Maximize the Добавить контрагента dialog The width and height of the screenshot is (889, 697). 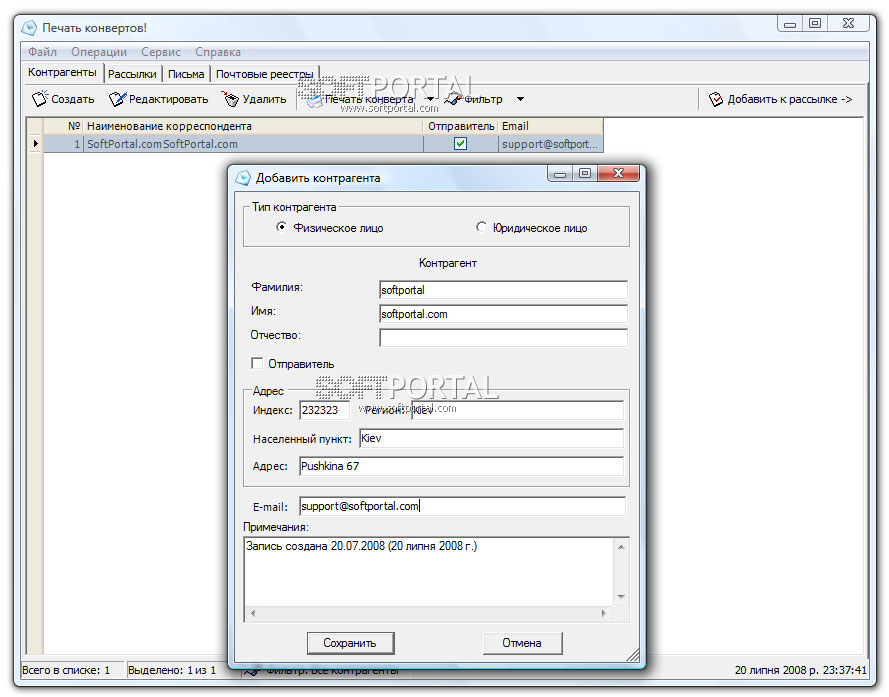tap(585, 173)
